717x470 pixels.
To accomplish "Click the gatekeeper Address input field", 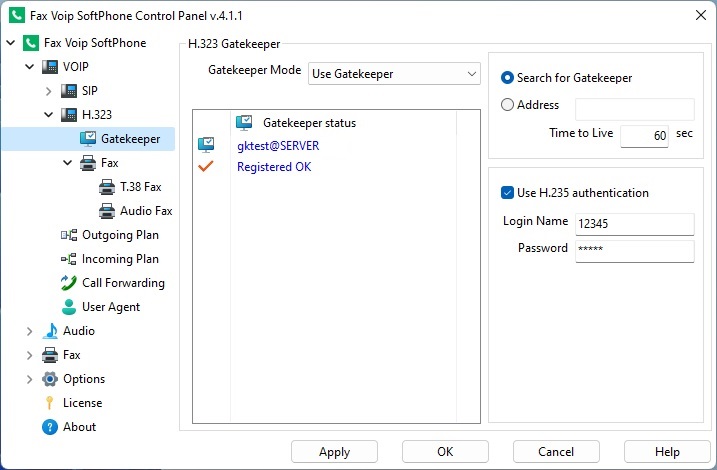I will (635, 109).
